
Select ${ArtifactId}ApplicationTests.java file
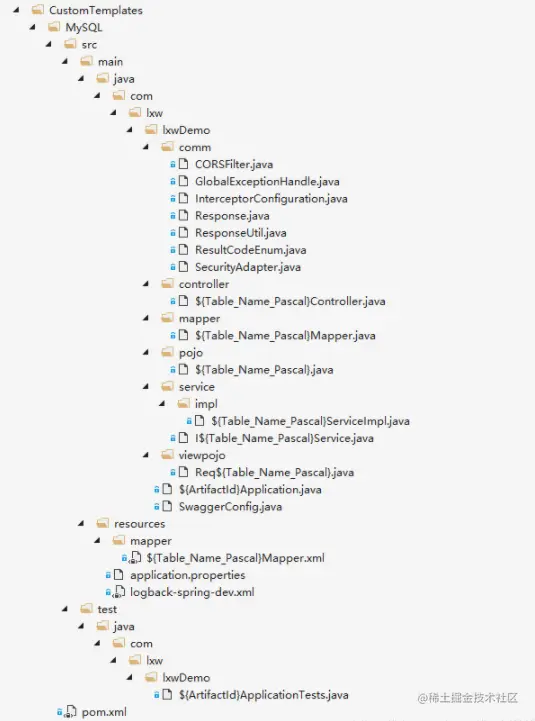[x=264, y=695]
